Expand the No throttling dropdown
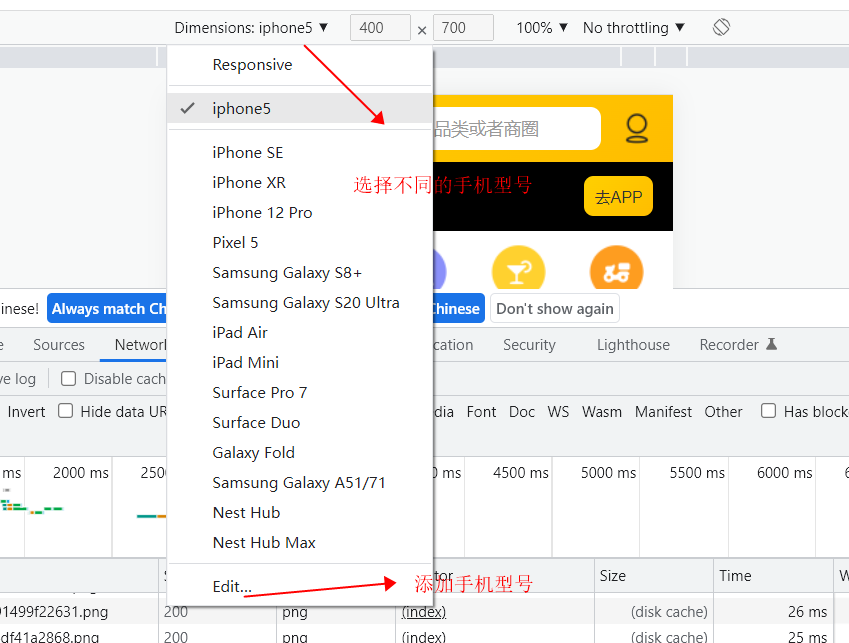The image size is (849, 643). pyautogui.click(x=634, y=28)
